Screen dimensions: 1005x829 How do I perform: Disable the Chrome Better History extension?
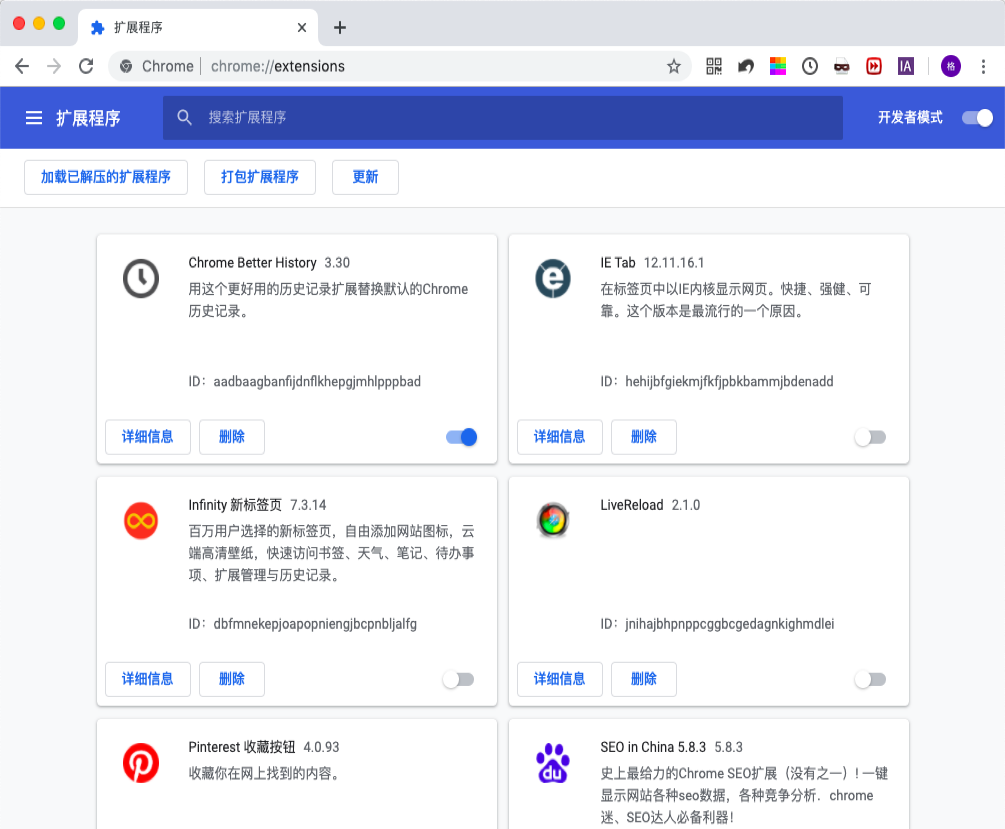click(x=461, y=437)
